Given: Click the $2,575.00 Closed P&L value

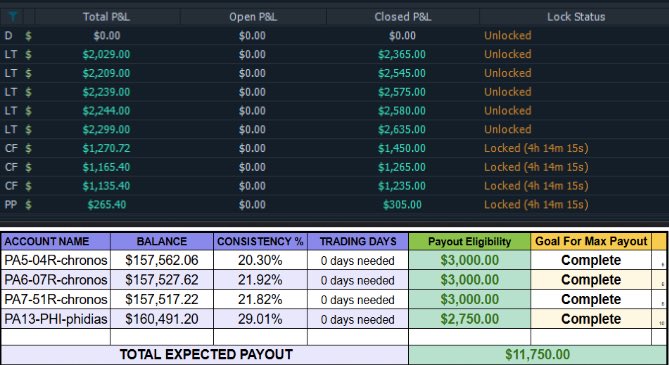Looking at the screenshot, I should (x=402, y=92).
